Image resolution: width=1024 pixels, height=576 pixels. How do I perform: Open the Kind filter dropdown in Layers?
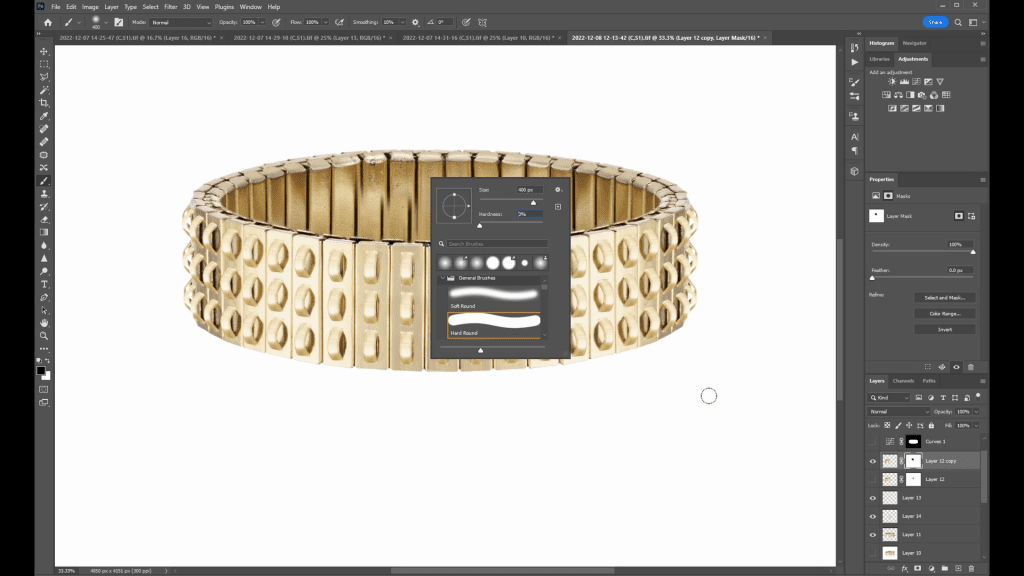pyautogui.click(x=889, y=398)
